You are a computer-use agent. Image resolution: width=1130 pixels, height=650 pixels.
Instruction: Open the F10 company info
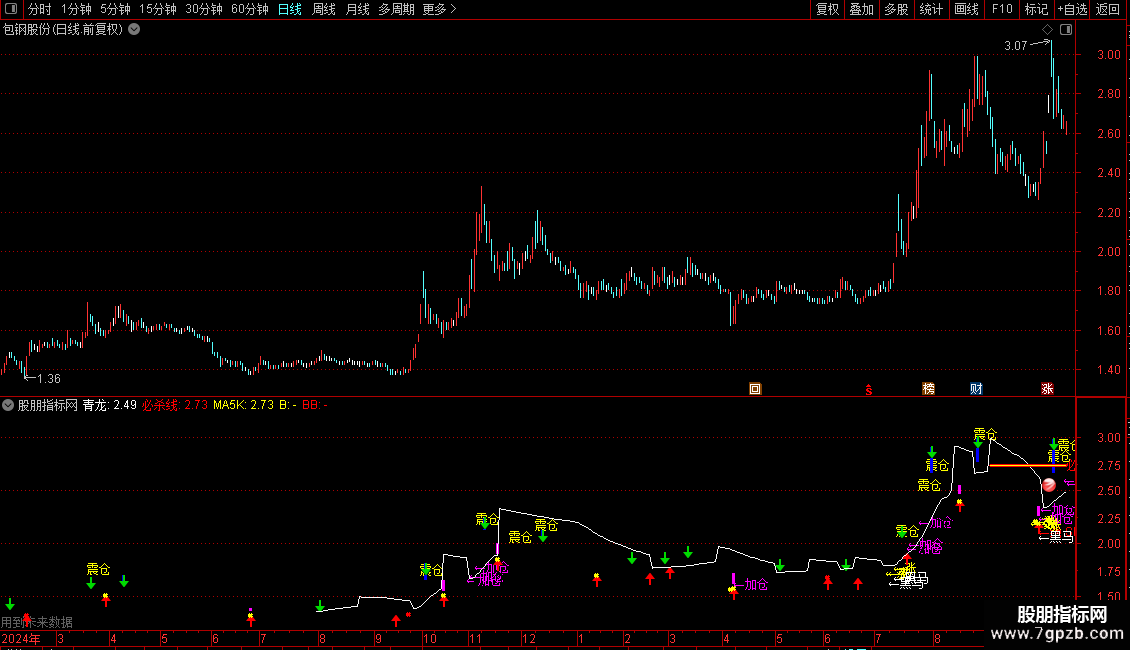coord(1002,9)
